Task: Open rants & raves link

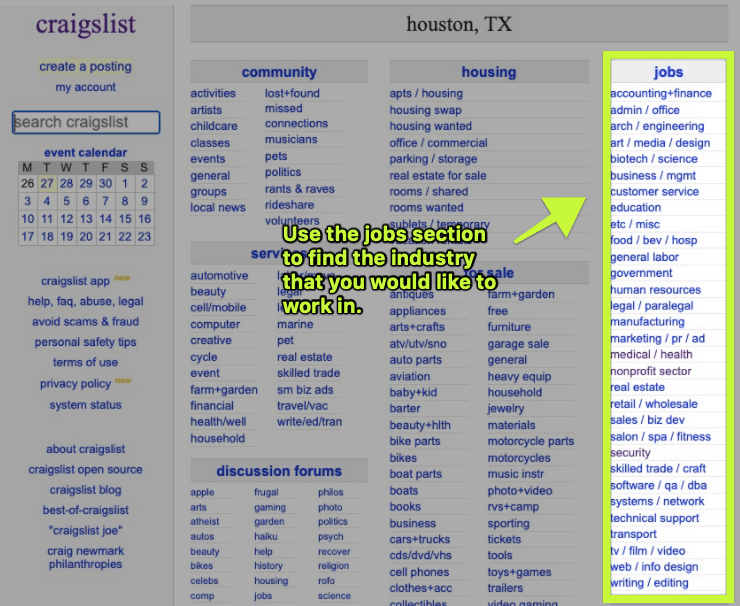Action: pos(300,189)
